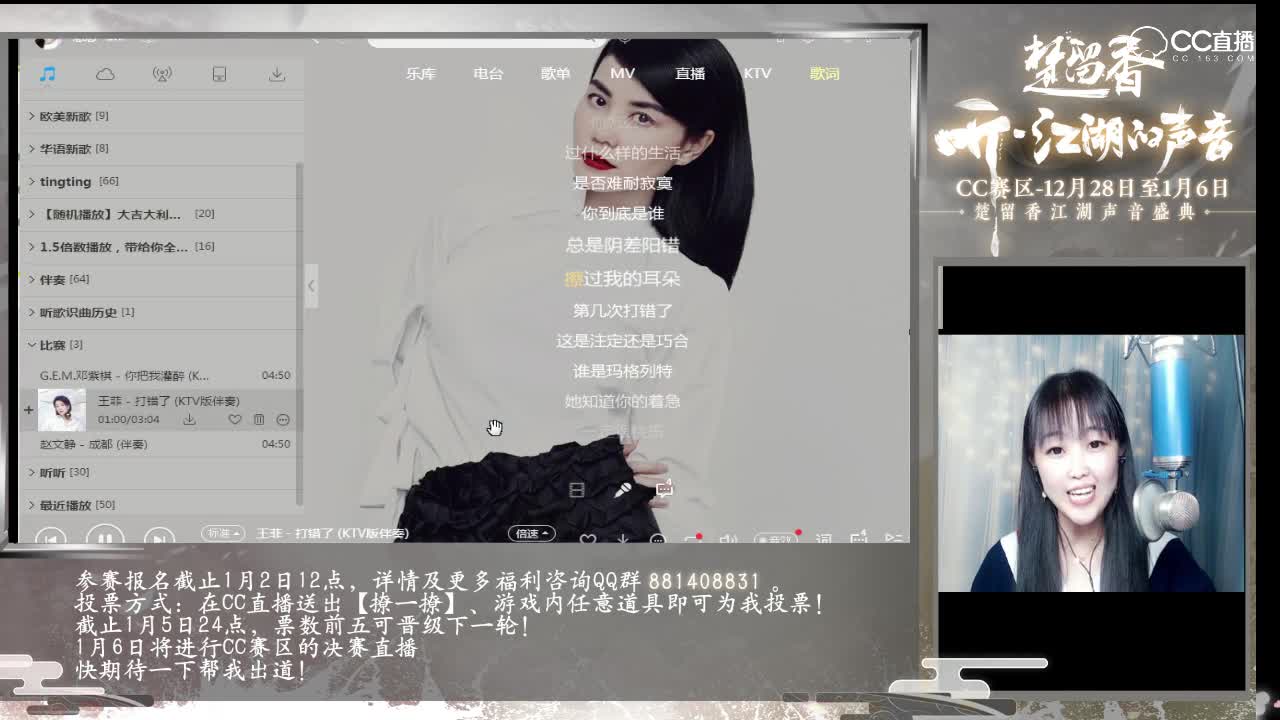Viewport: 1280px width, 720px height.
Task: Play the previous track
Action: pos(51,539)
